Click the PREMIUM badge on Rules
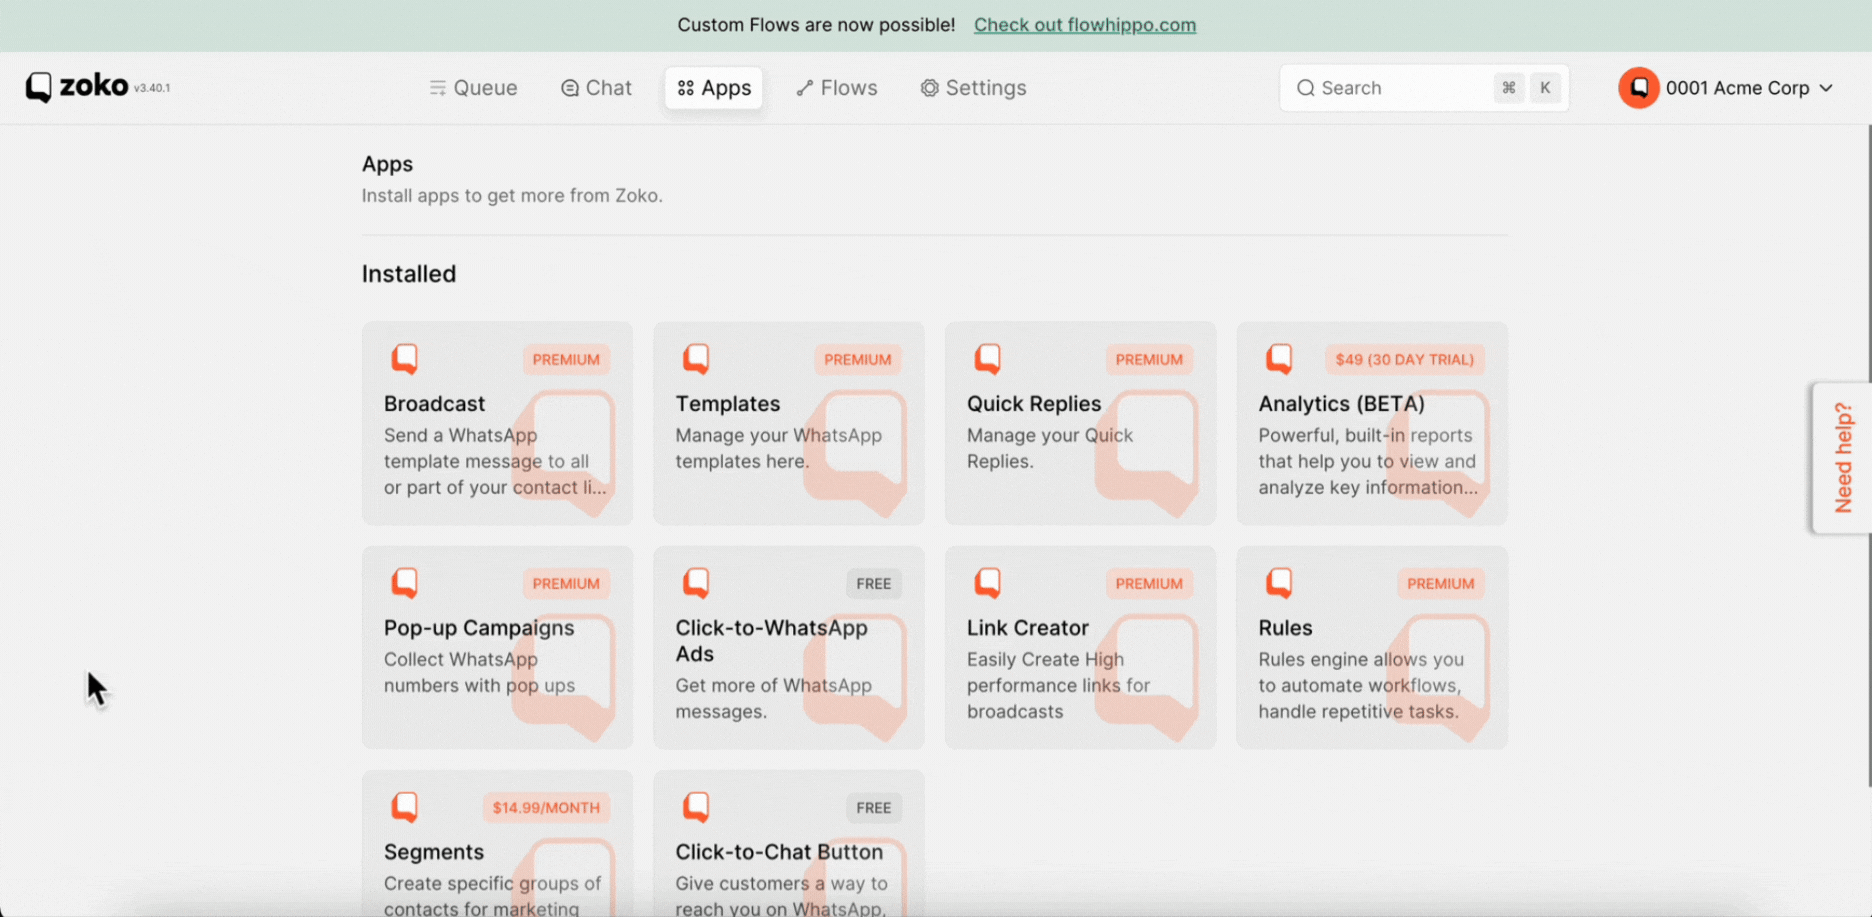This screenshot has width=1872, height=917. (1440, 583)
